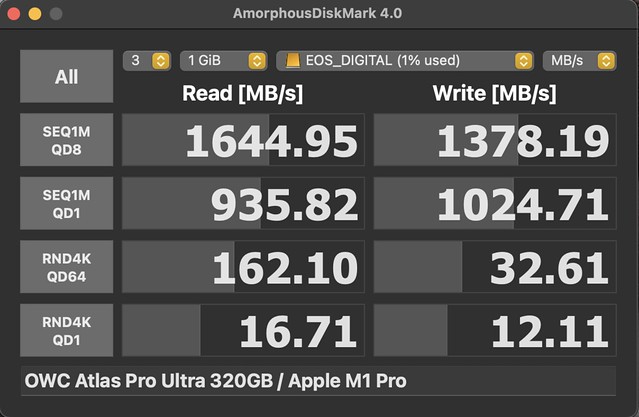Open the 1 GiB test size dropdown
This screenshot has width=639, height=417.
[x=223, y=61]
